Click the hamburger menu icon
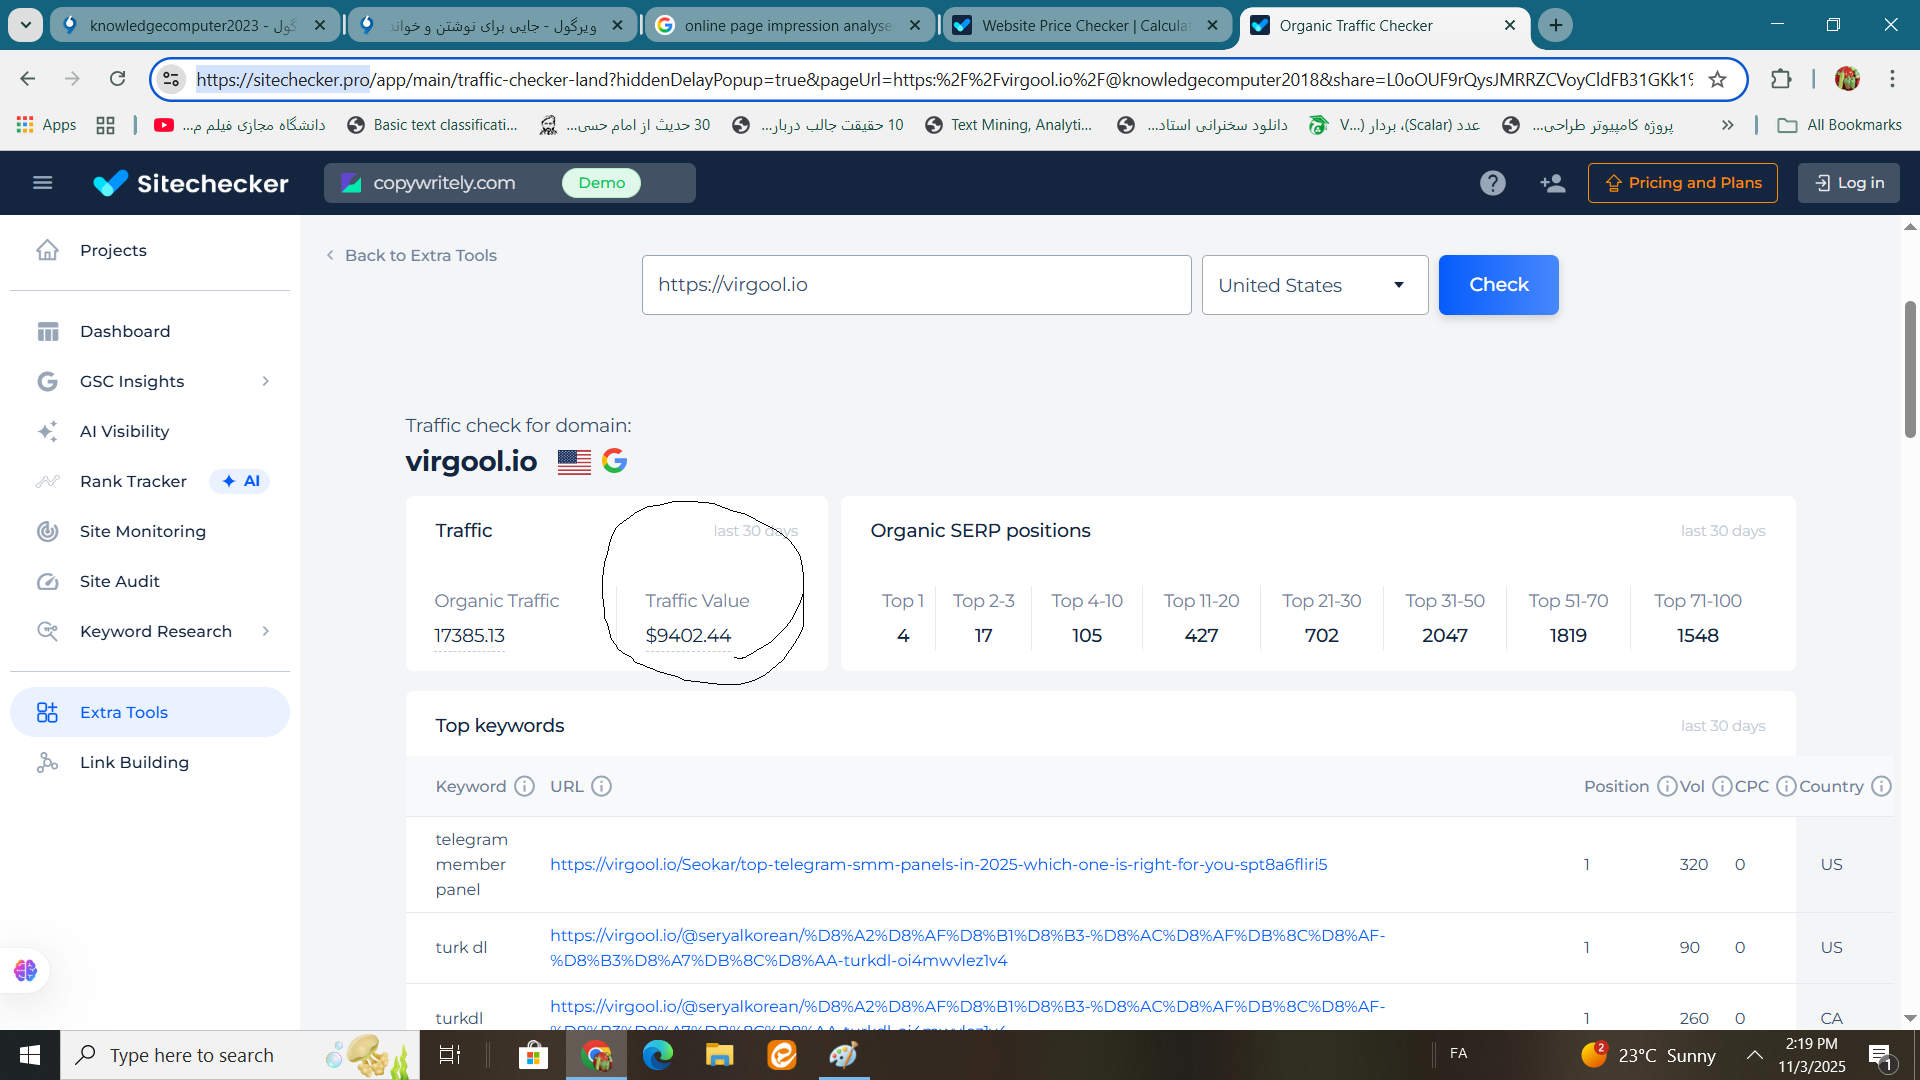 [x=42, y=183]
